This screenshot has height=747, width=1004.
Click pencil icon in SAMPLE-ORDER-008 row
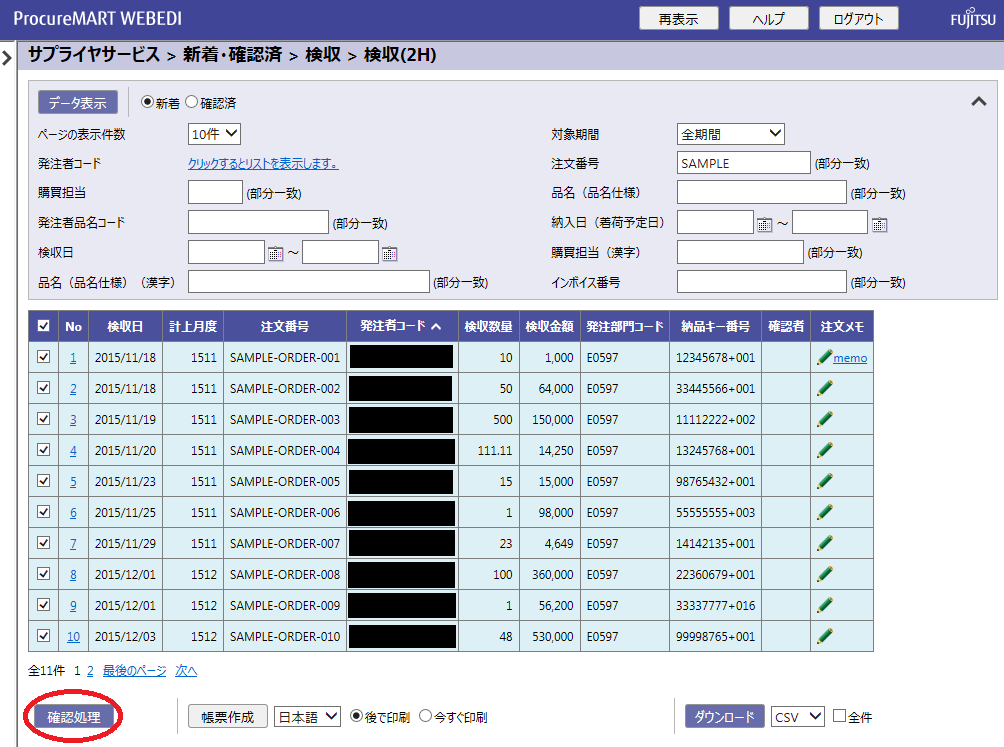click(x=825, y=574)
